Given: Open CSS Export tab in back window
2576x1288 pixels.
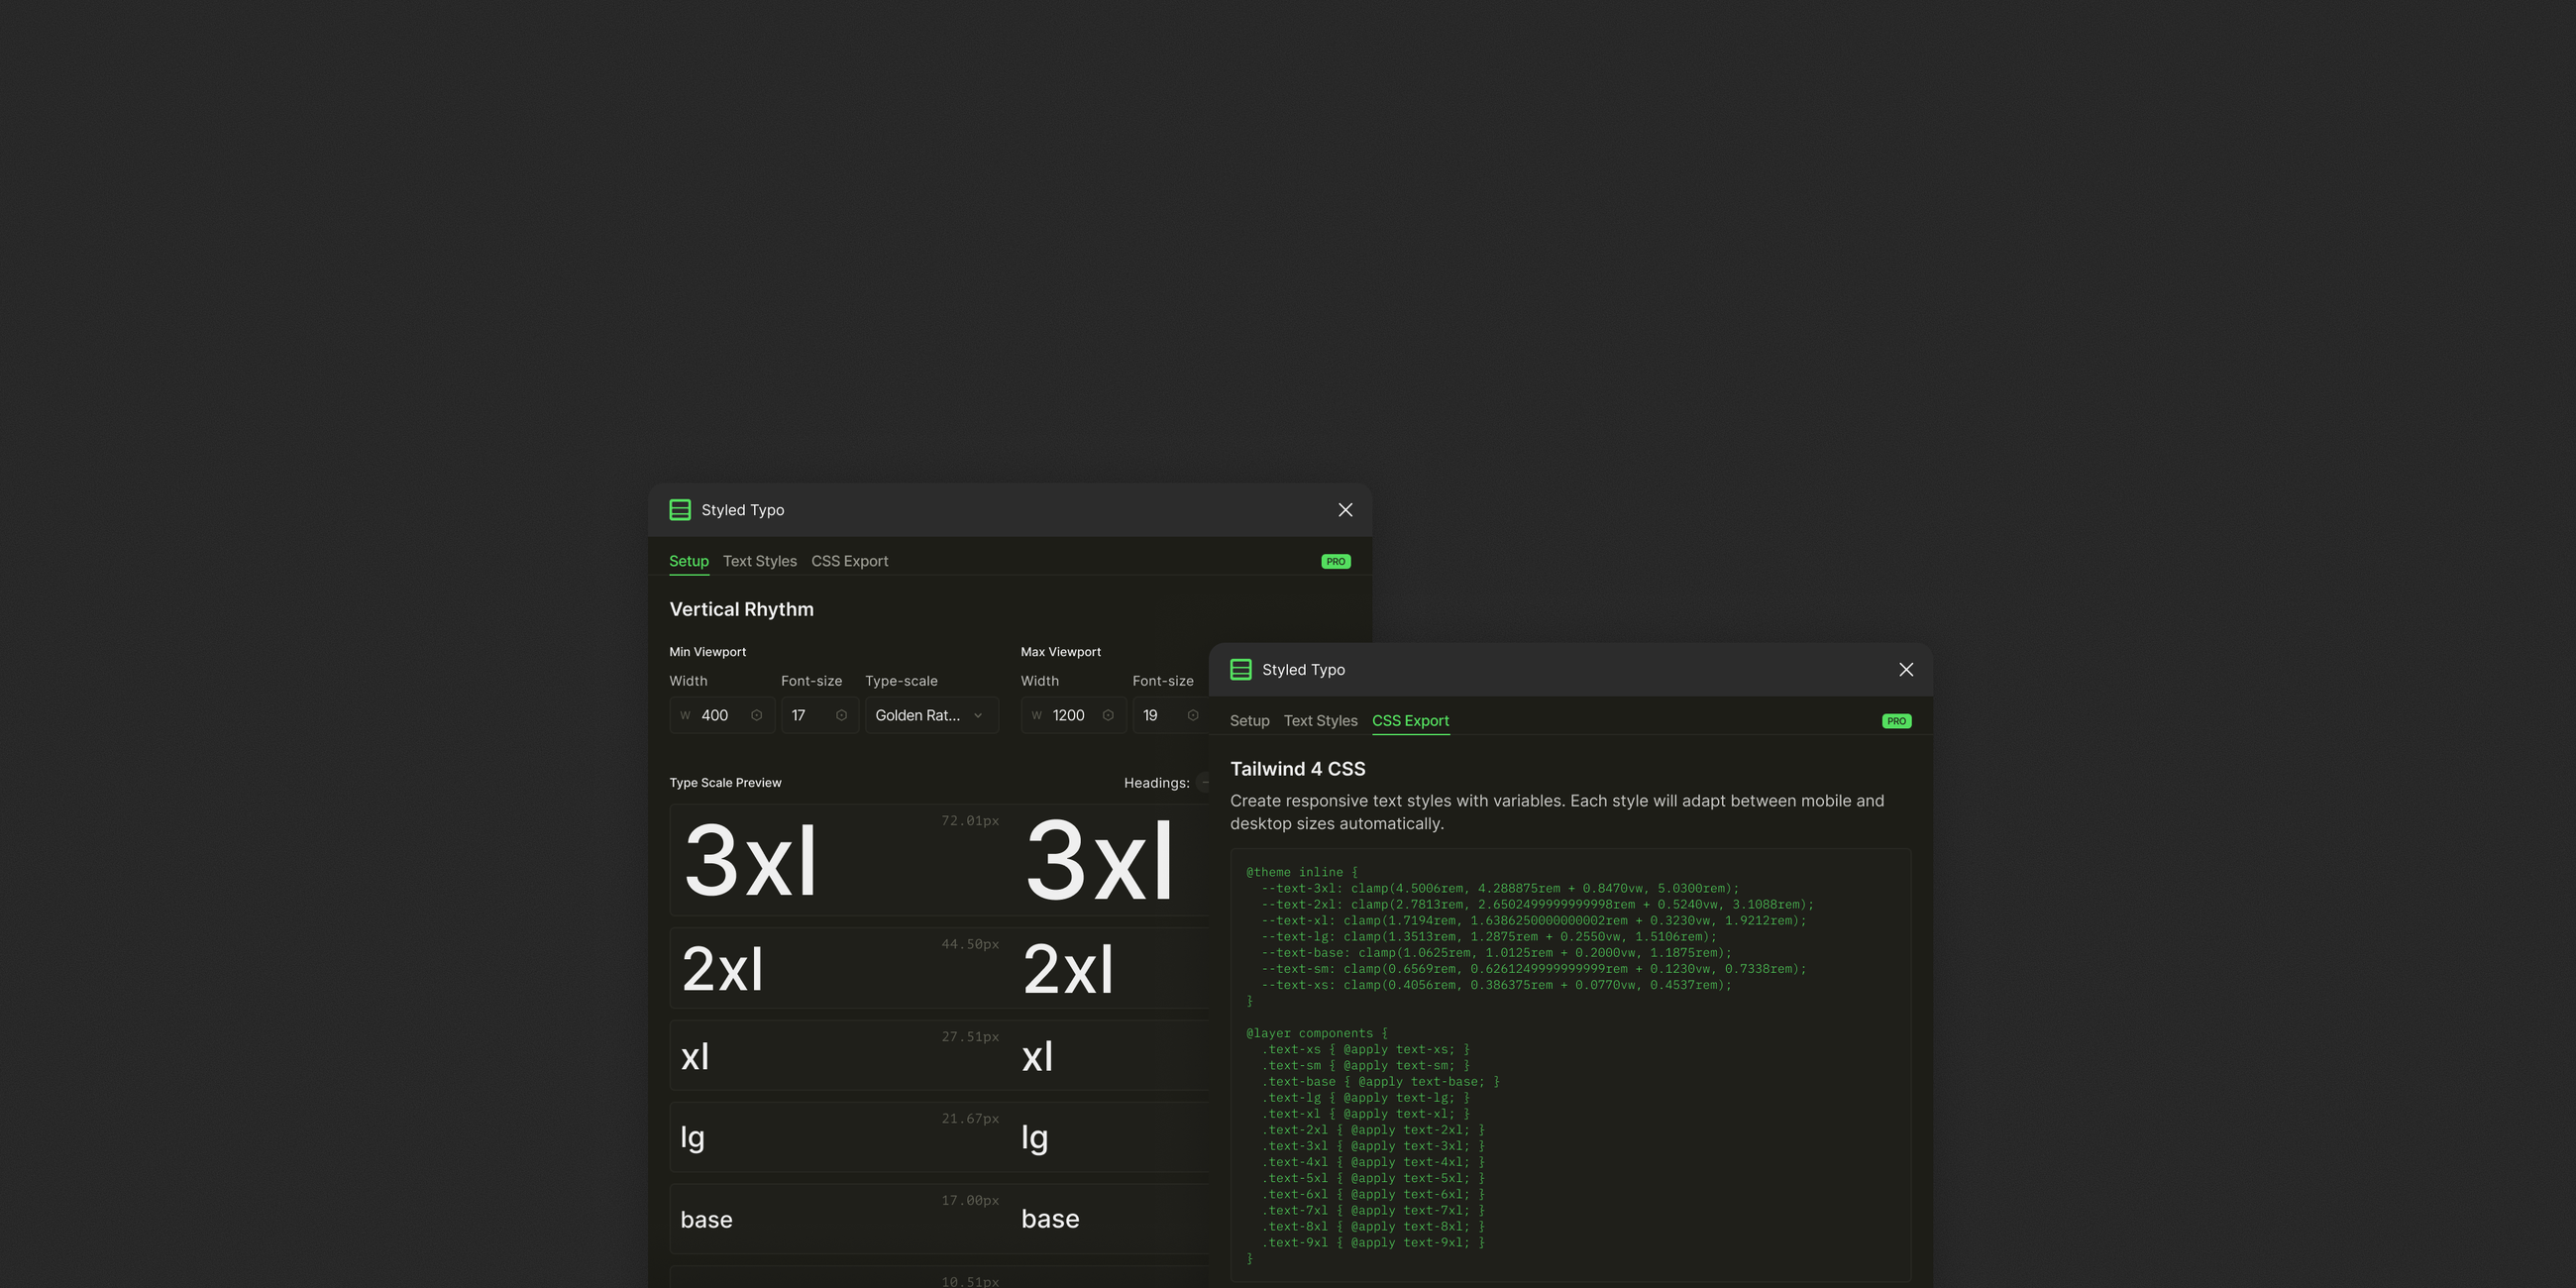Looking at the screenshot, I should [849, 561].
